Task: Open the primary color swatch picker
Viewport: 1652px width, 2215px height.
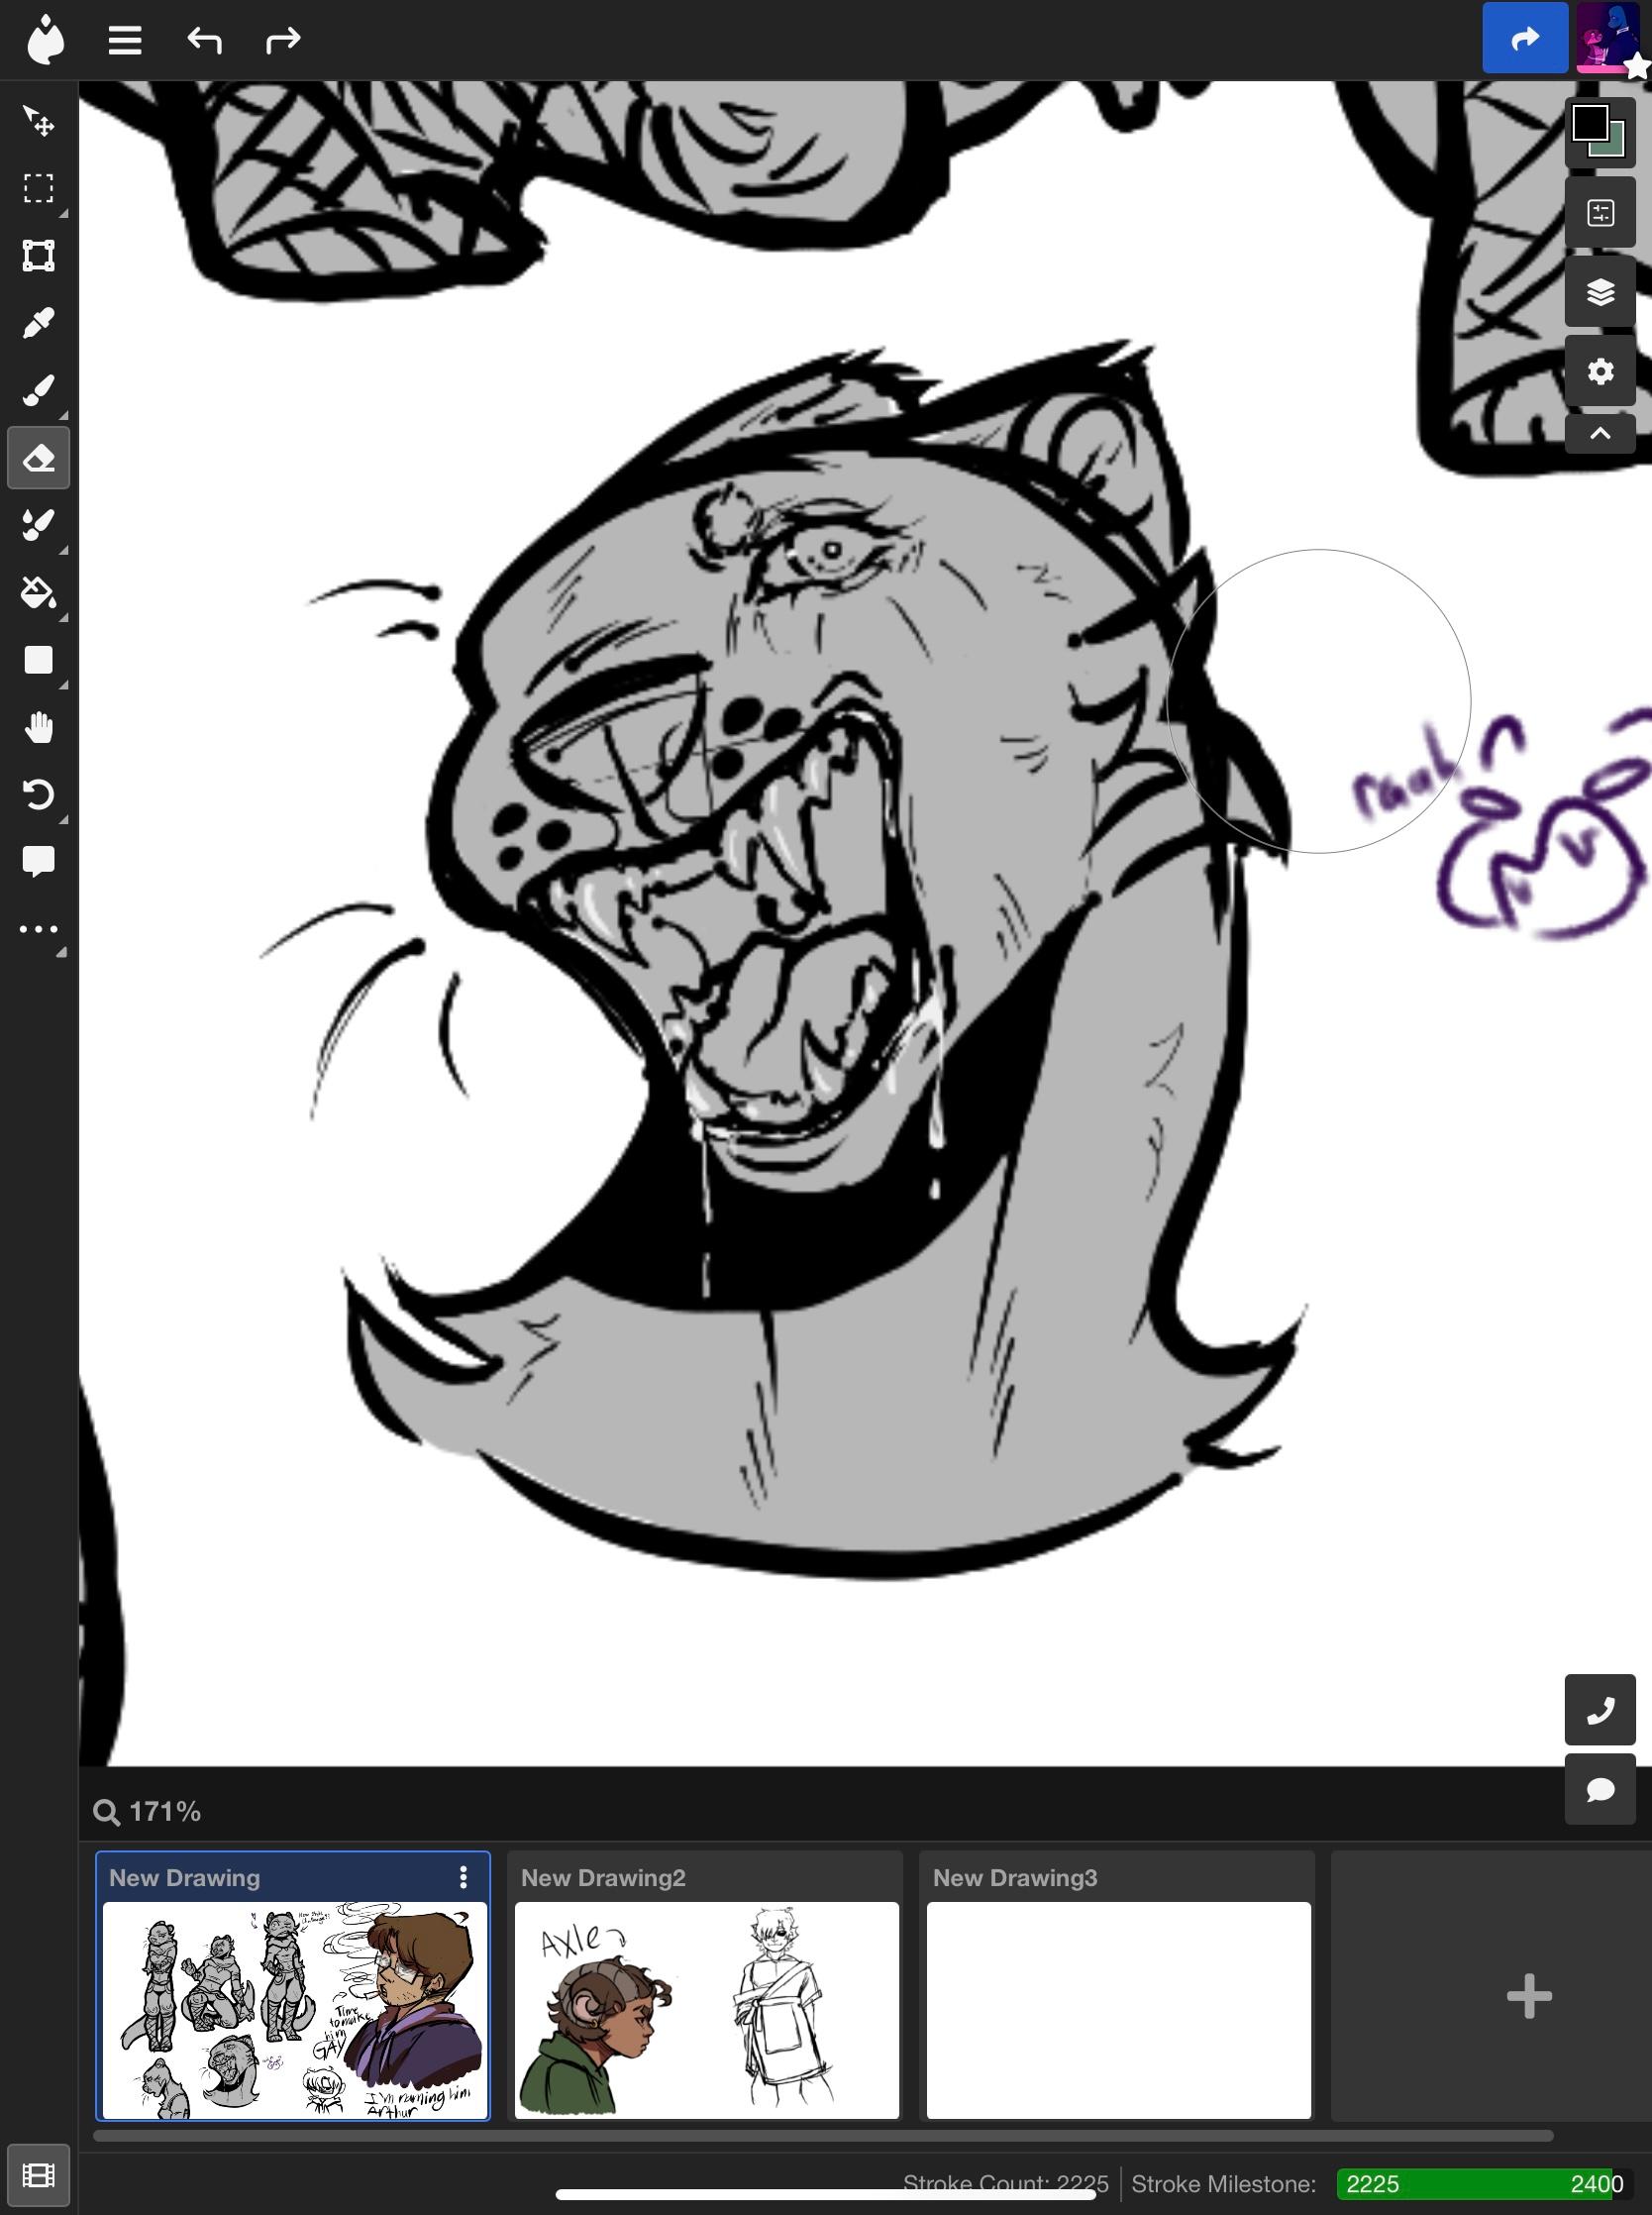Action: pos(1590,124)
